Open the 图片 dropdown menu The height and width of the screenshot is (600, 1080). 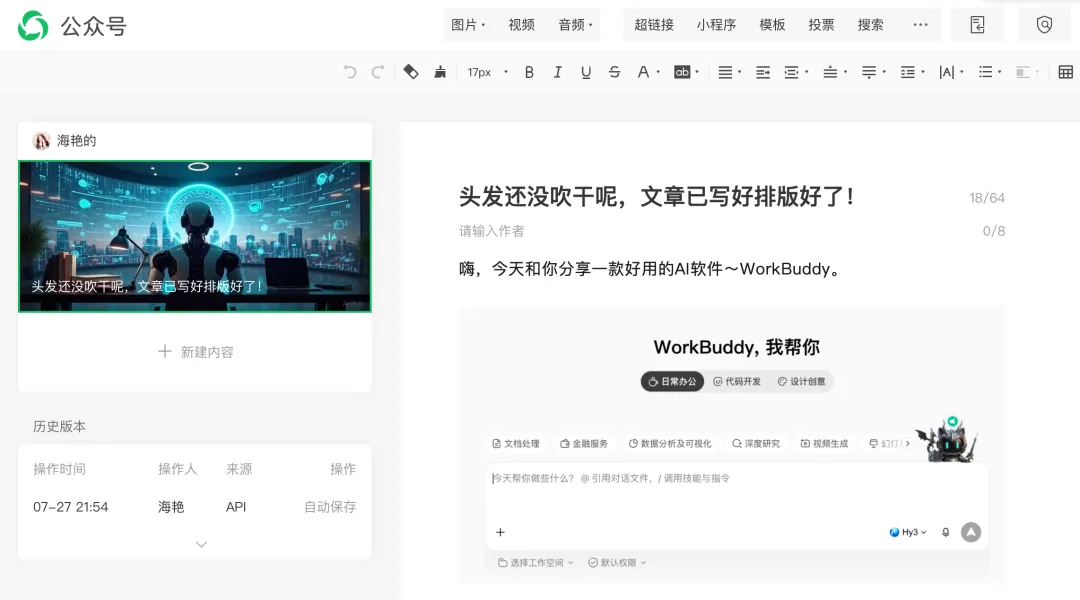(468, 25)
